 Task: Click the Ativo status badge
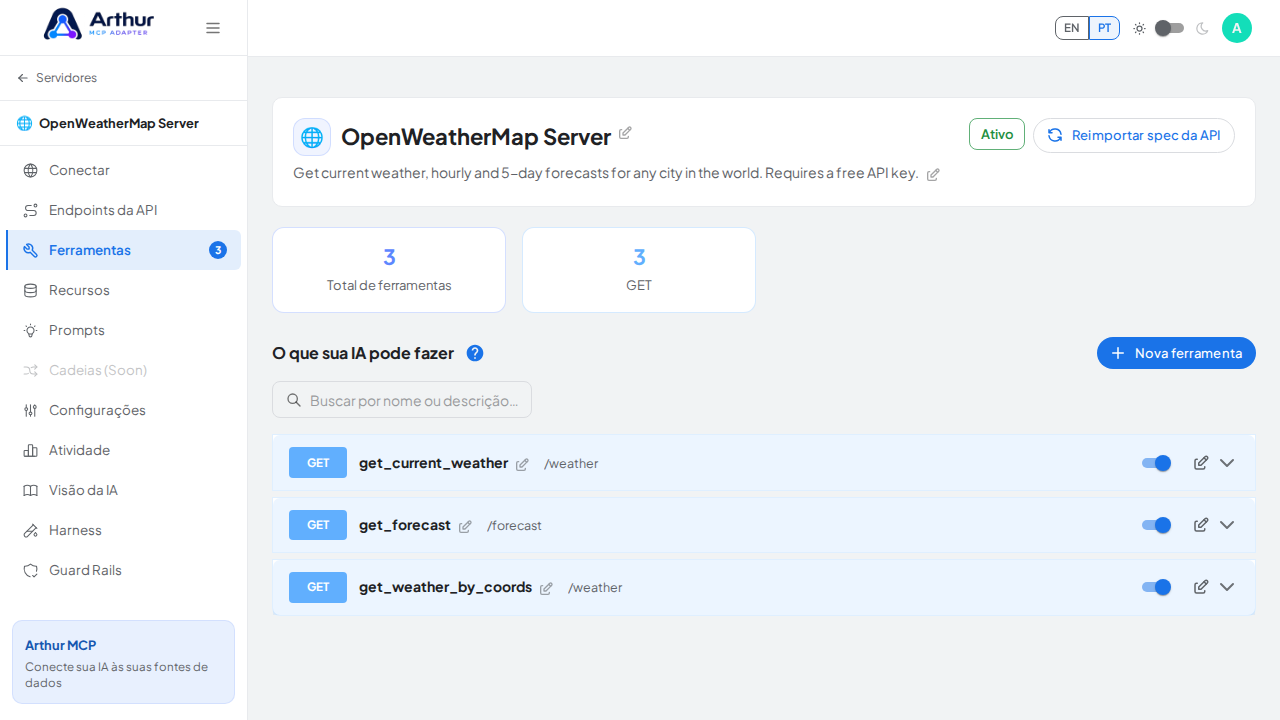(x=997, y=134)
